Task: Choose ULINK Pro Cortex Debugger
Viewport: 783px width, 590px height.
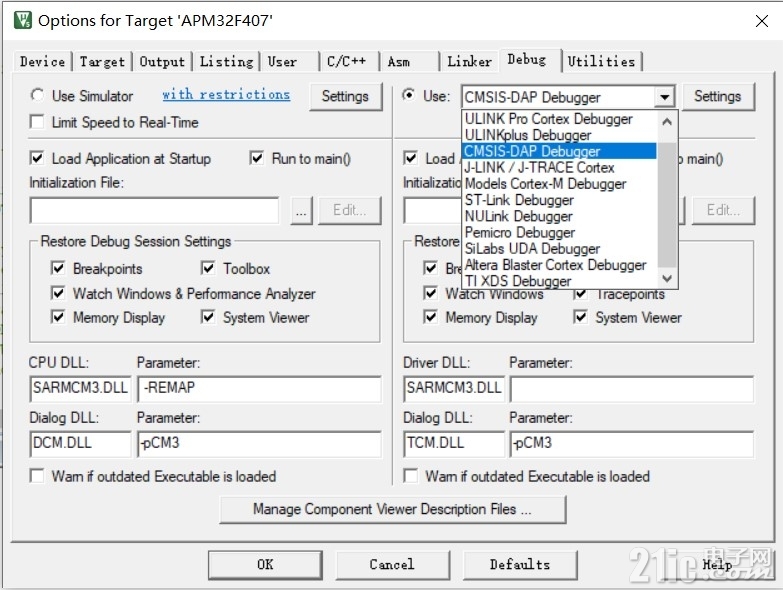Action: [x=559, y=119]
